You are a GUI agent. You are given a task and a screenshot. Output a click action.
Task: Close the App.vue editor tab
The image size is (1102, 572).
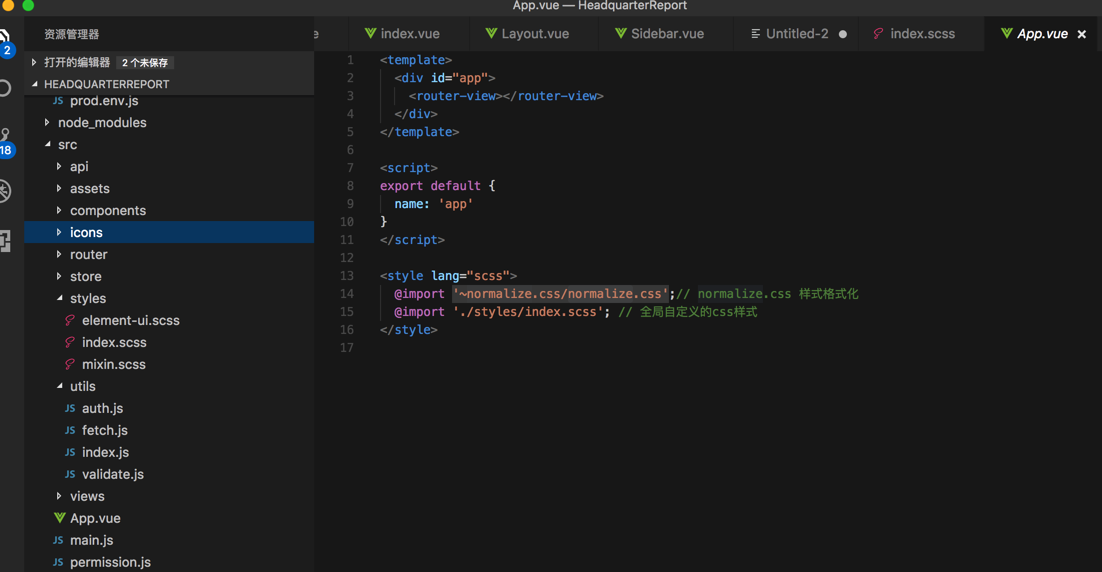coord(1082,34)
